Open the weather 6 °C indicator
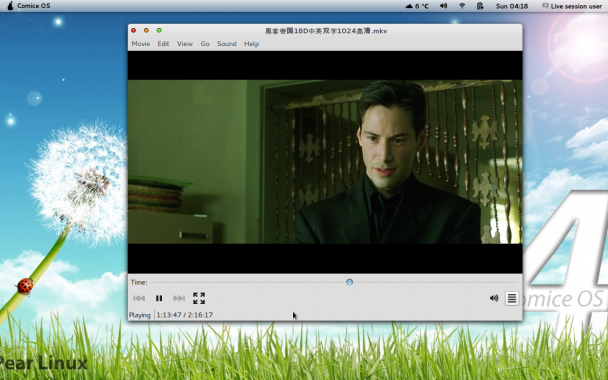608x380 pixels. 417,6
